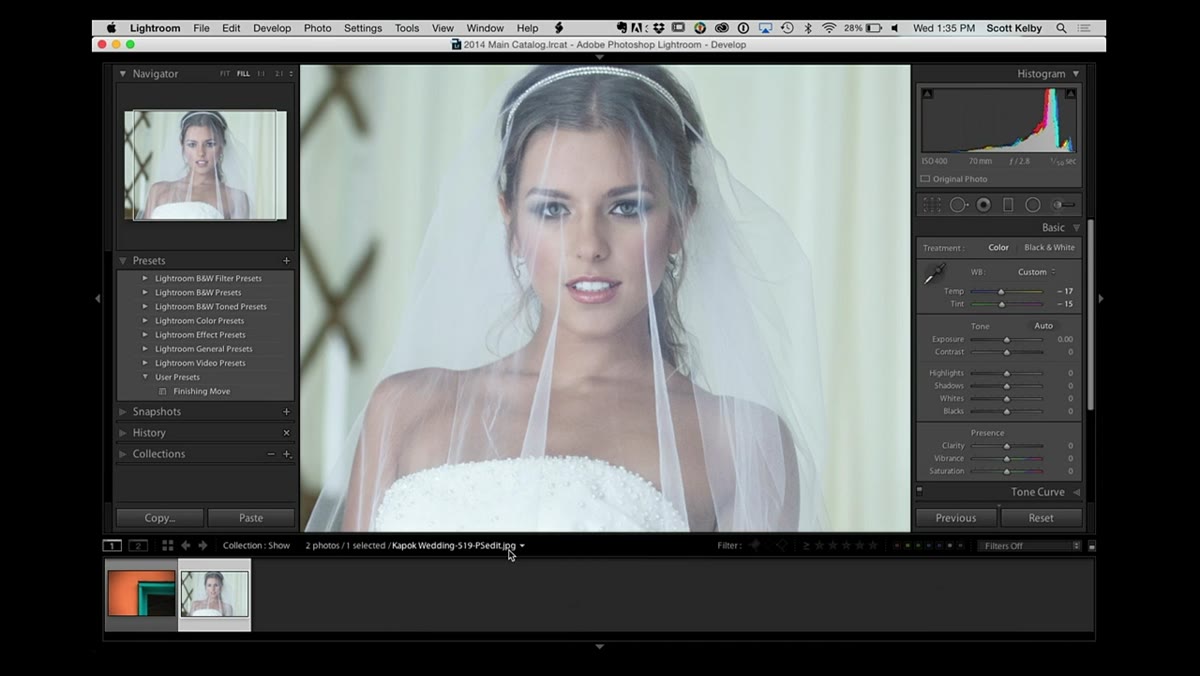Image resolution: width=1200 pixels, height=676 pixels.
Task: Collapse the Histogram panel
Action: [x=1076, y=74]
